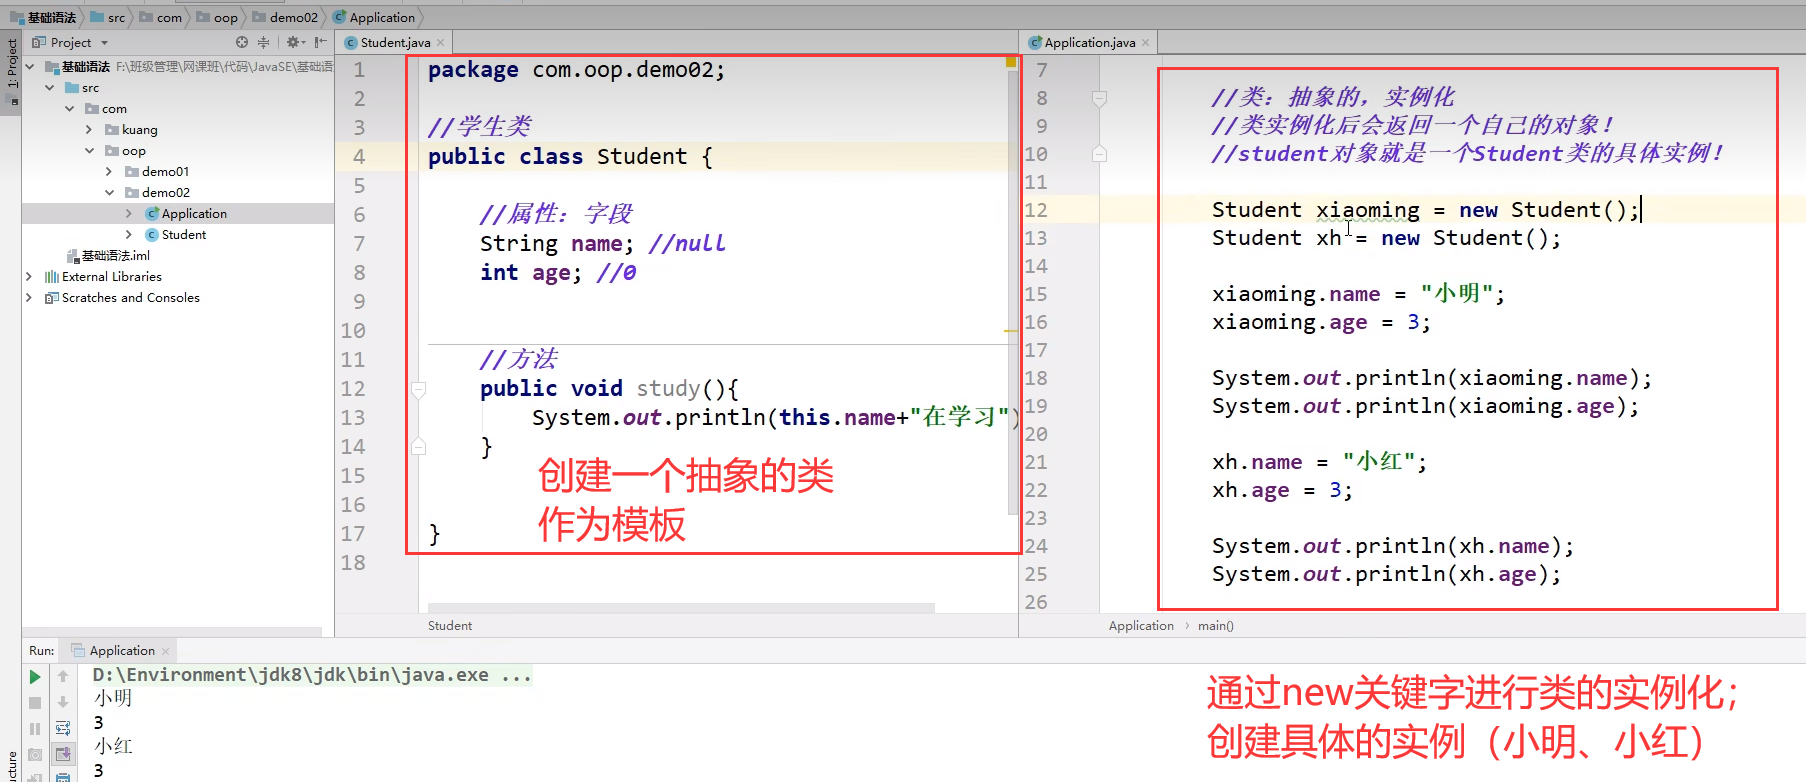Click oop in the navigation breadcrumb
This screenshot has height=782, width=1806.
tap(217, 17)
